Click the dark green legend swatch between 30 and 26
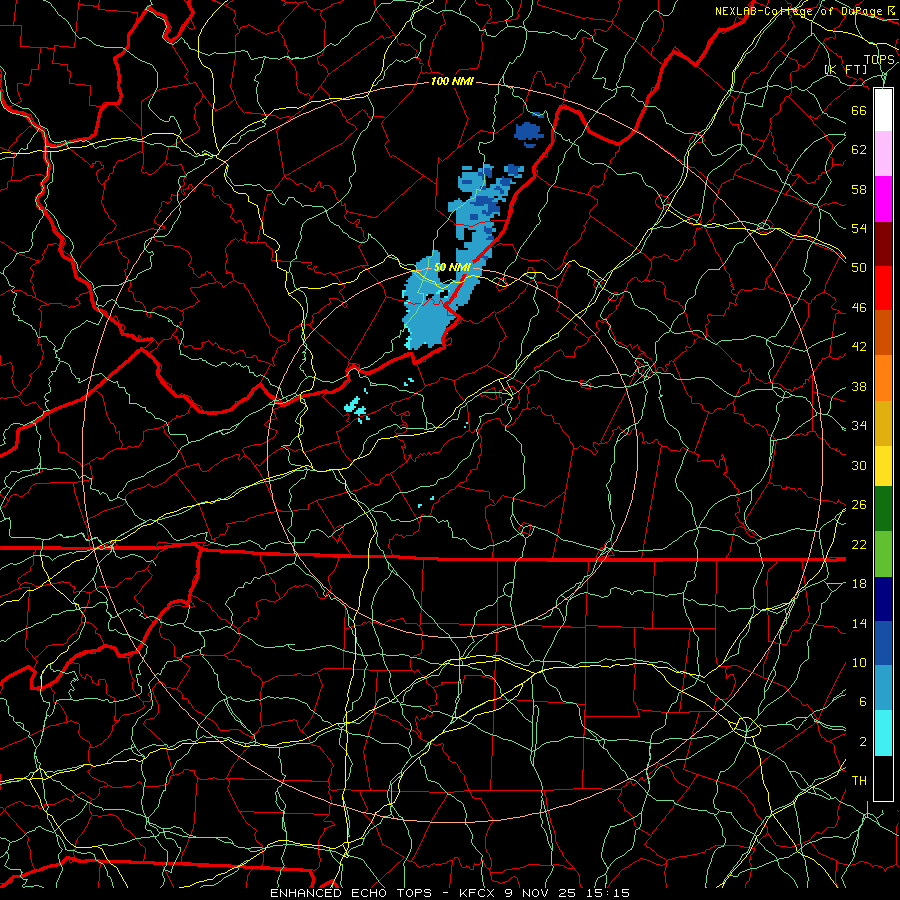 click(x=883, y=509)
